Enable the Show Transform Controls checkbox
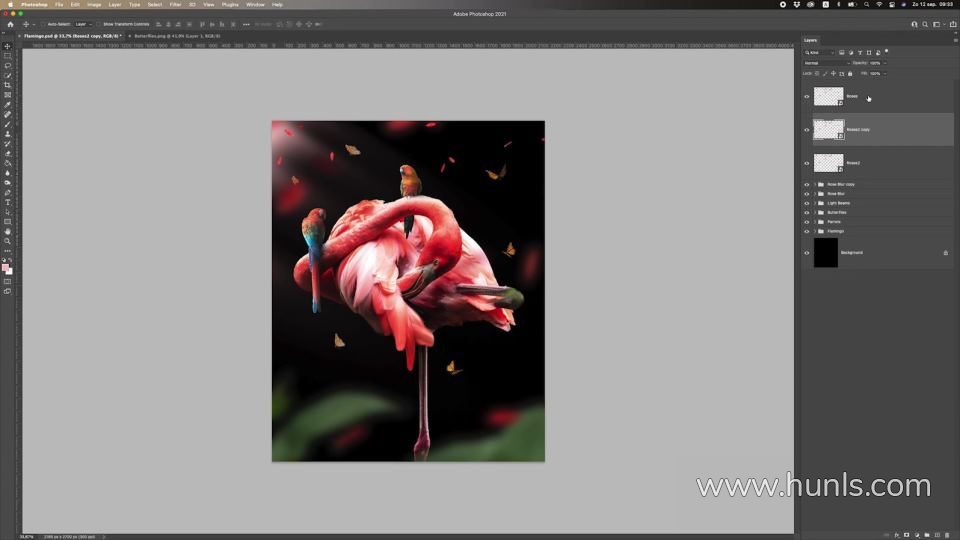This screenshot has height=540, width=960. click(98, 23)
